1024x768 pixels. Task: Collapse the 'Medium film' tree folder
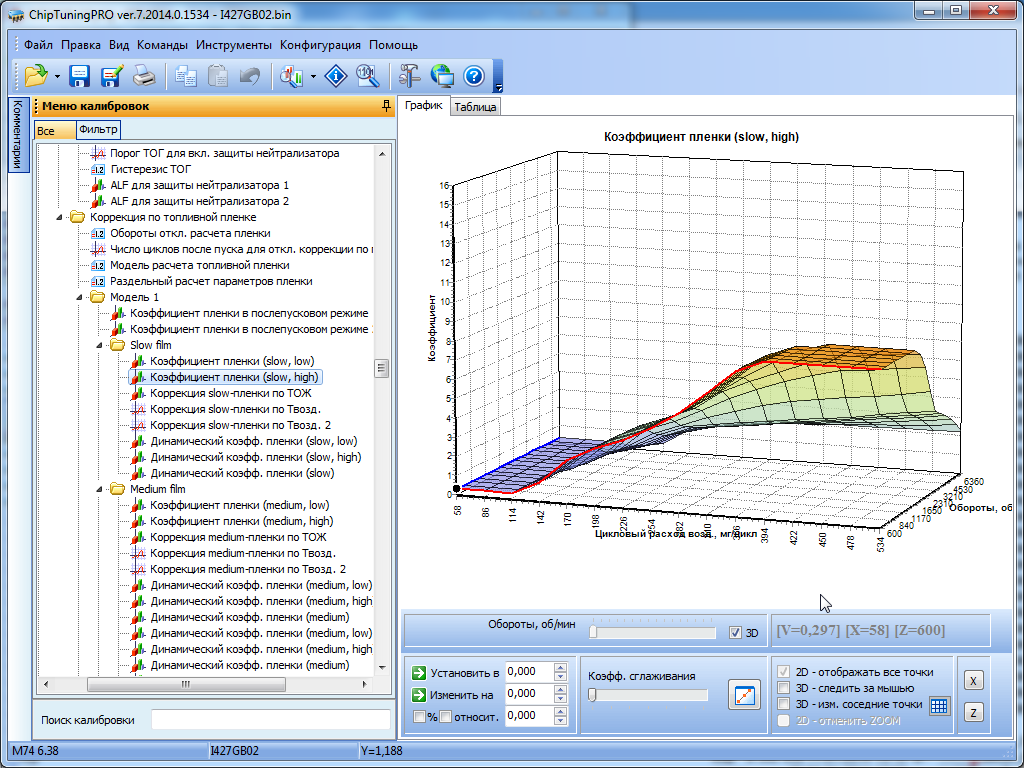(98, 489)
